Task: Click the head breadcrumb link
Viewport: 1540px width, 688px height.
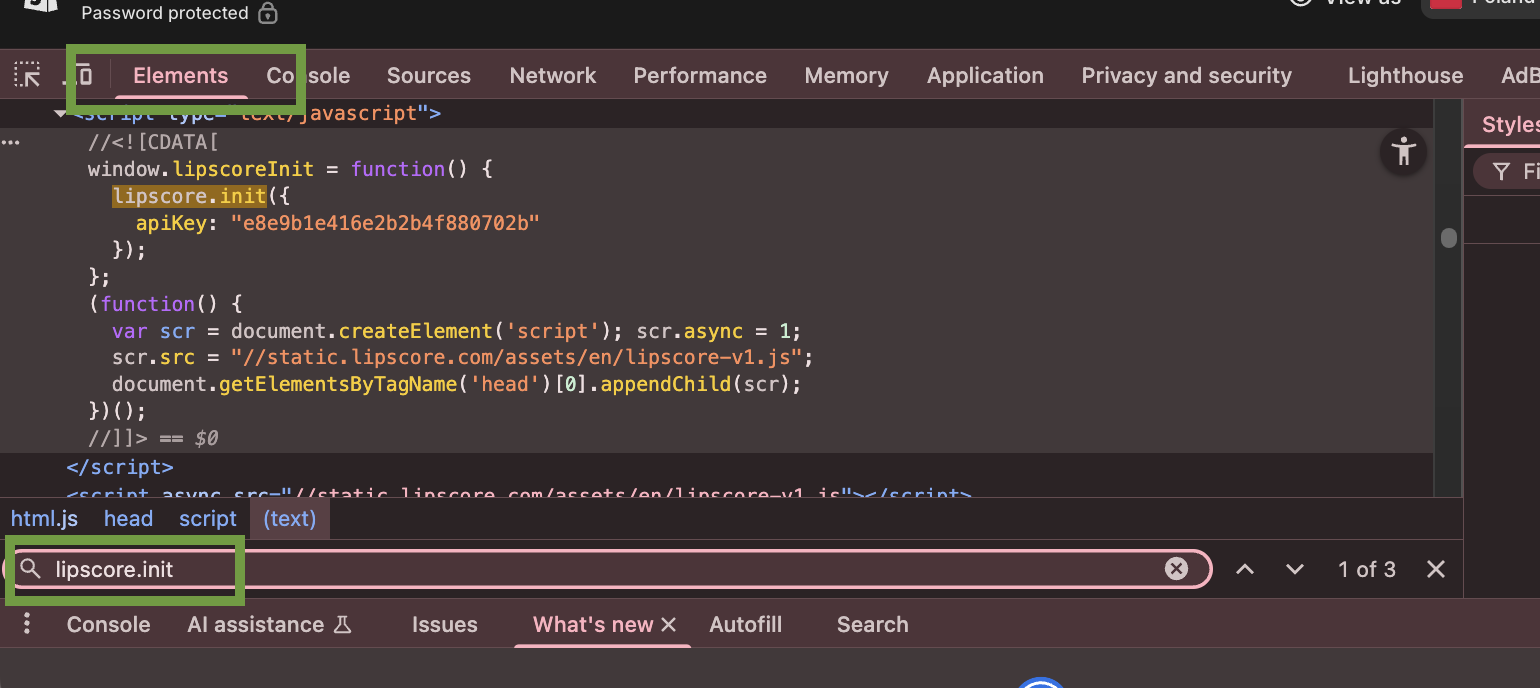Action: point(128,518)
